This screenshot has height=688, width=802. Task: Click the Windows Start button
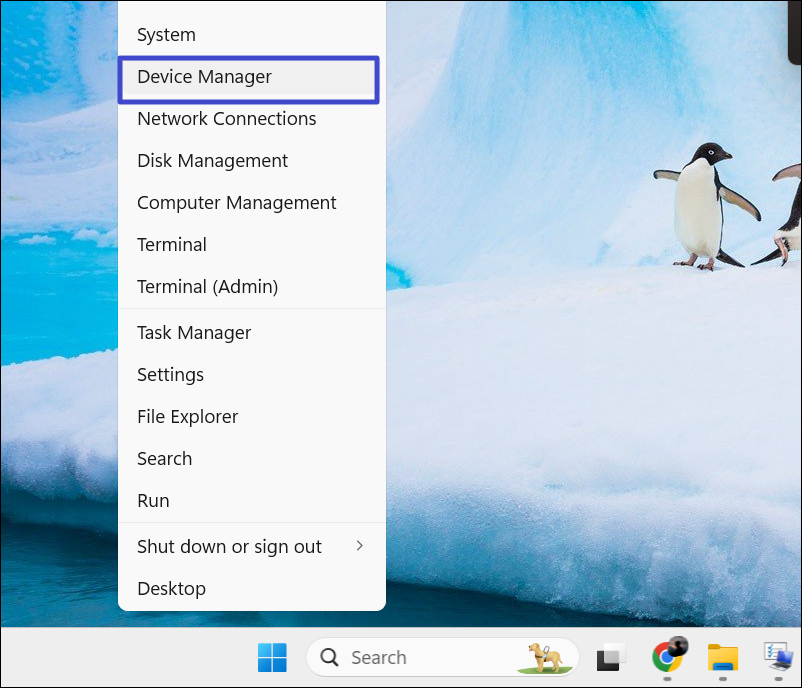272,657
